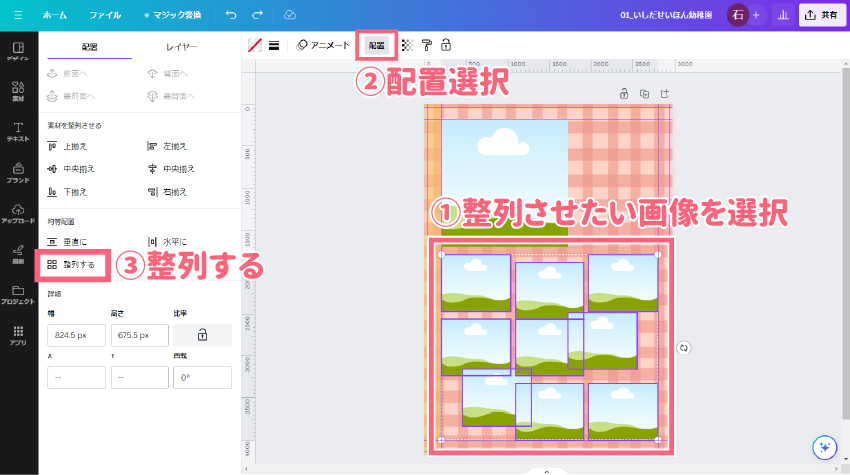
Task: Open the デザイン sidebar panel
Action: pos(18,51)
